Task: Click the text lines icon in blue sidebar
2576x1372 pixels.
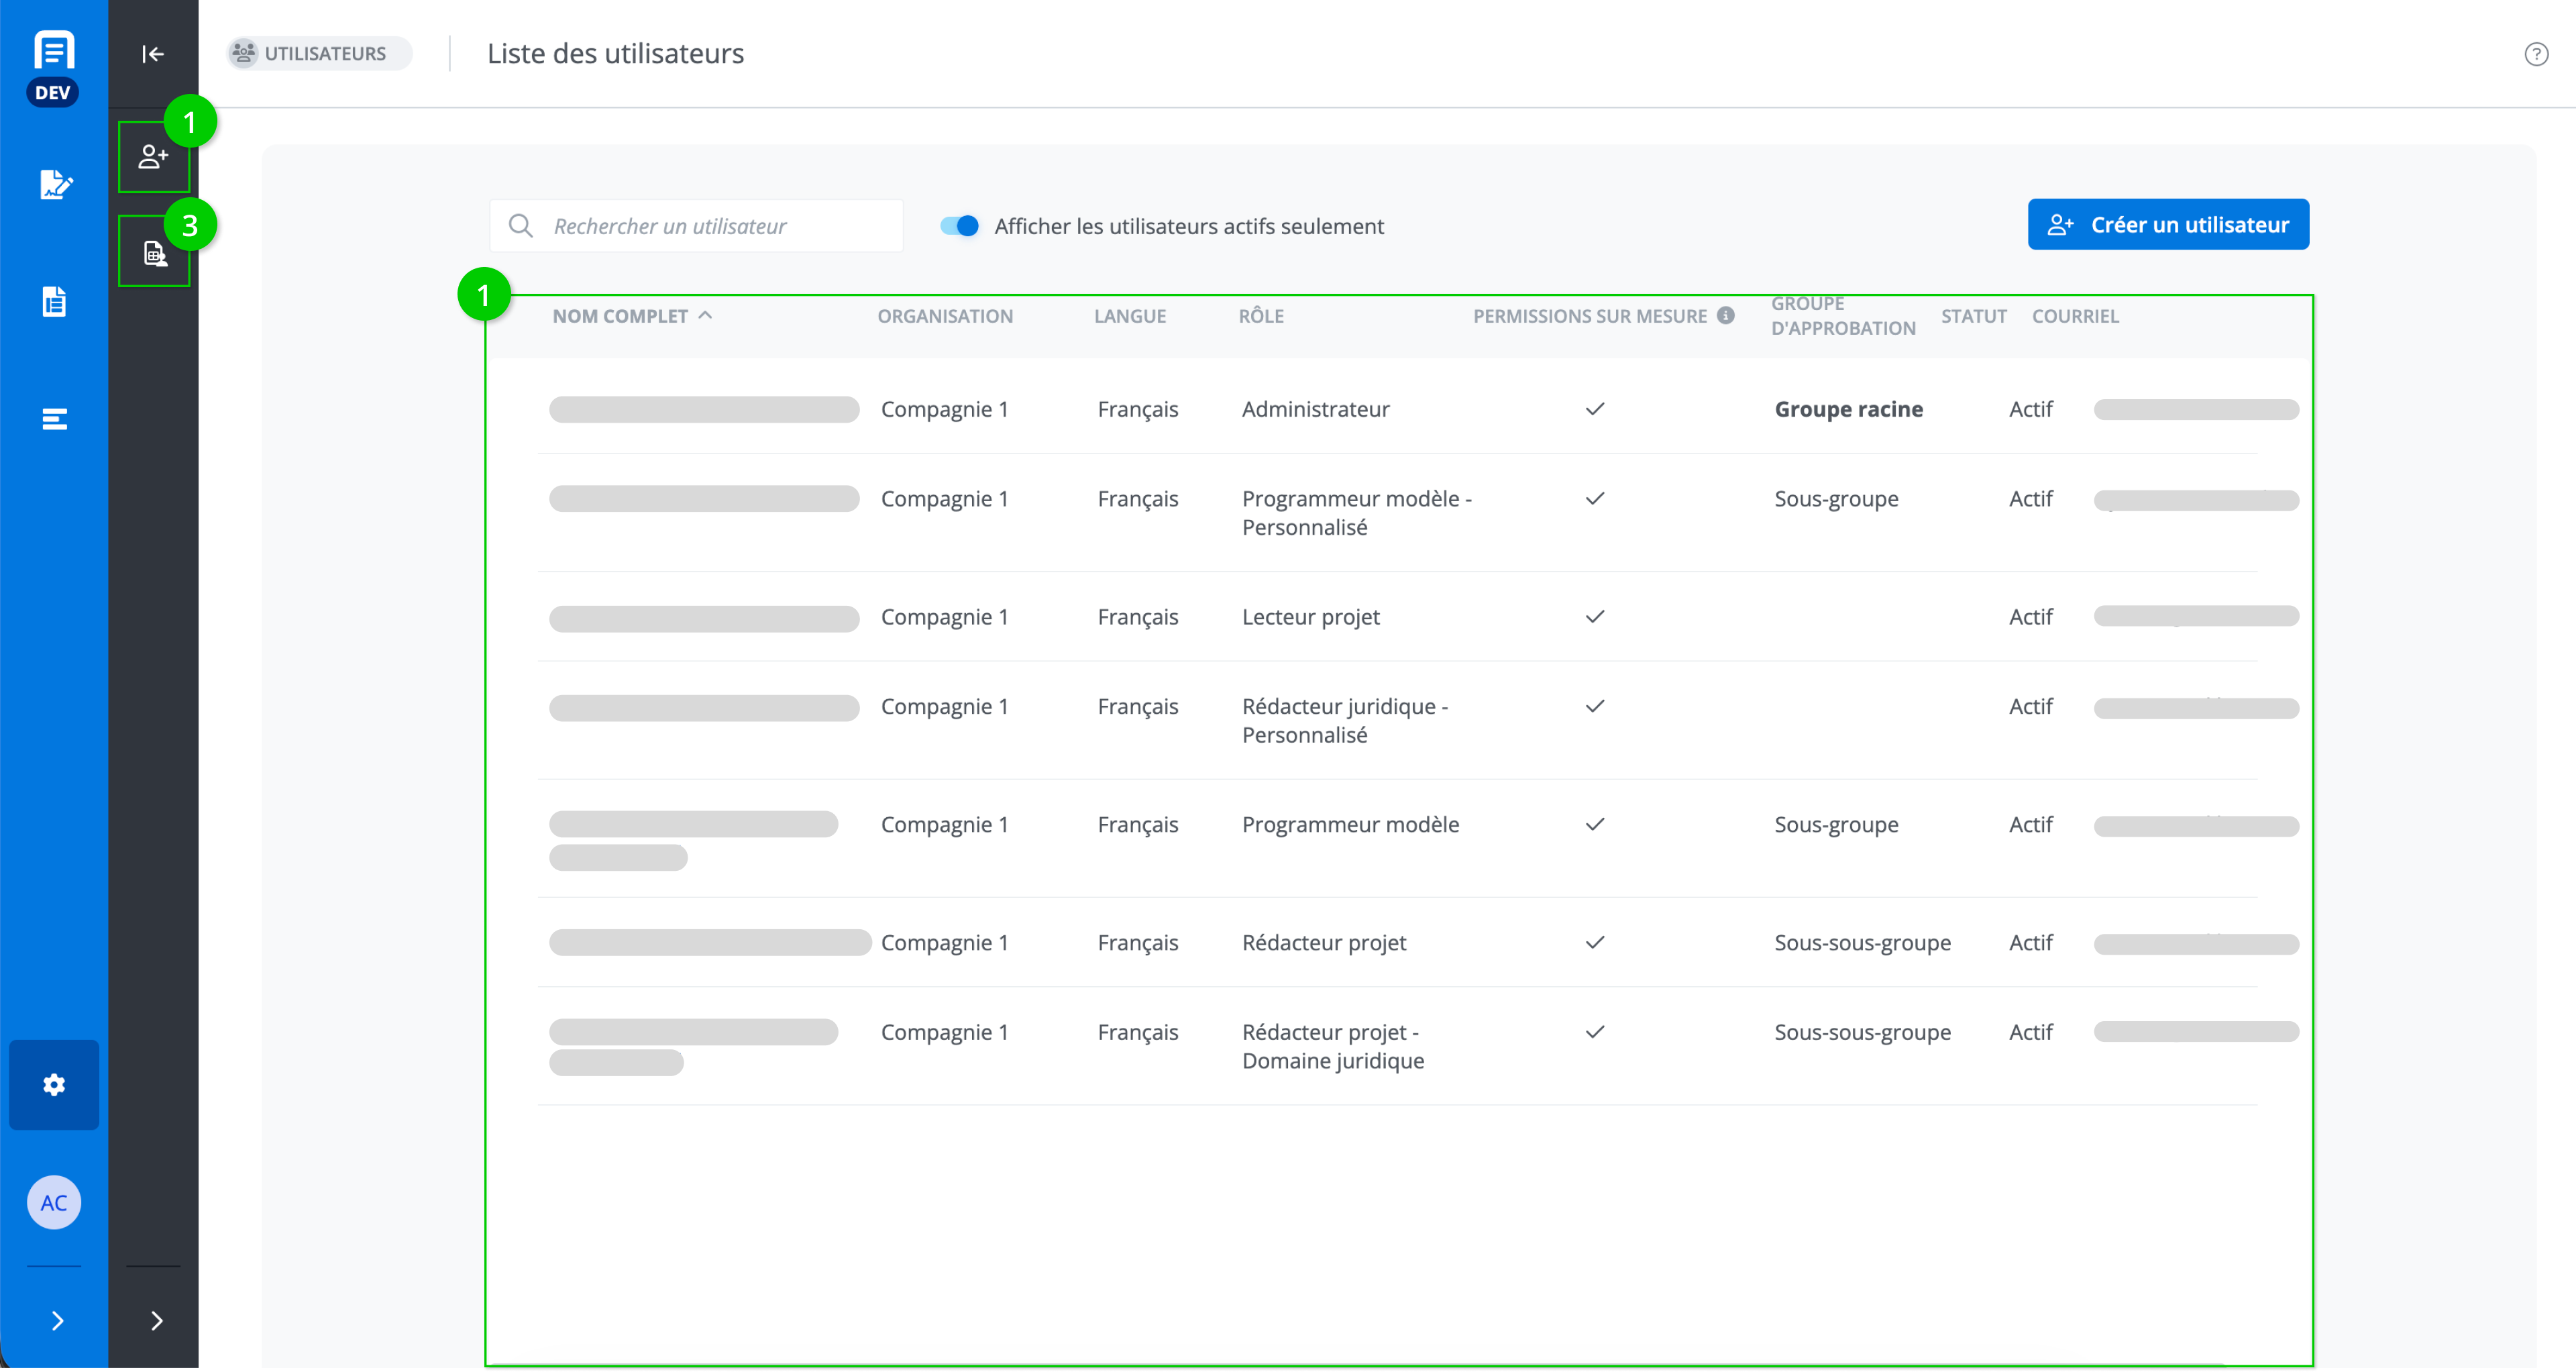Action: coord(54,419)
